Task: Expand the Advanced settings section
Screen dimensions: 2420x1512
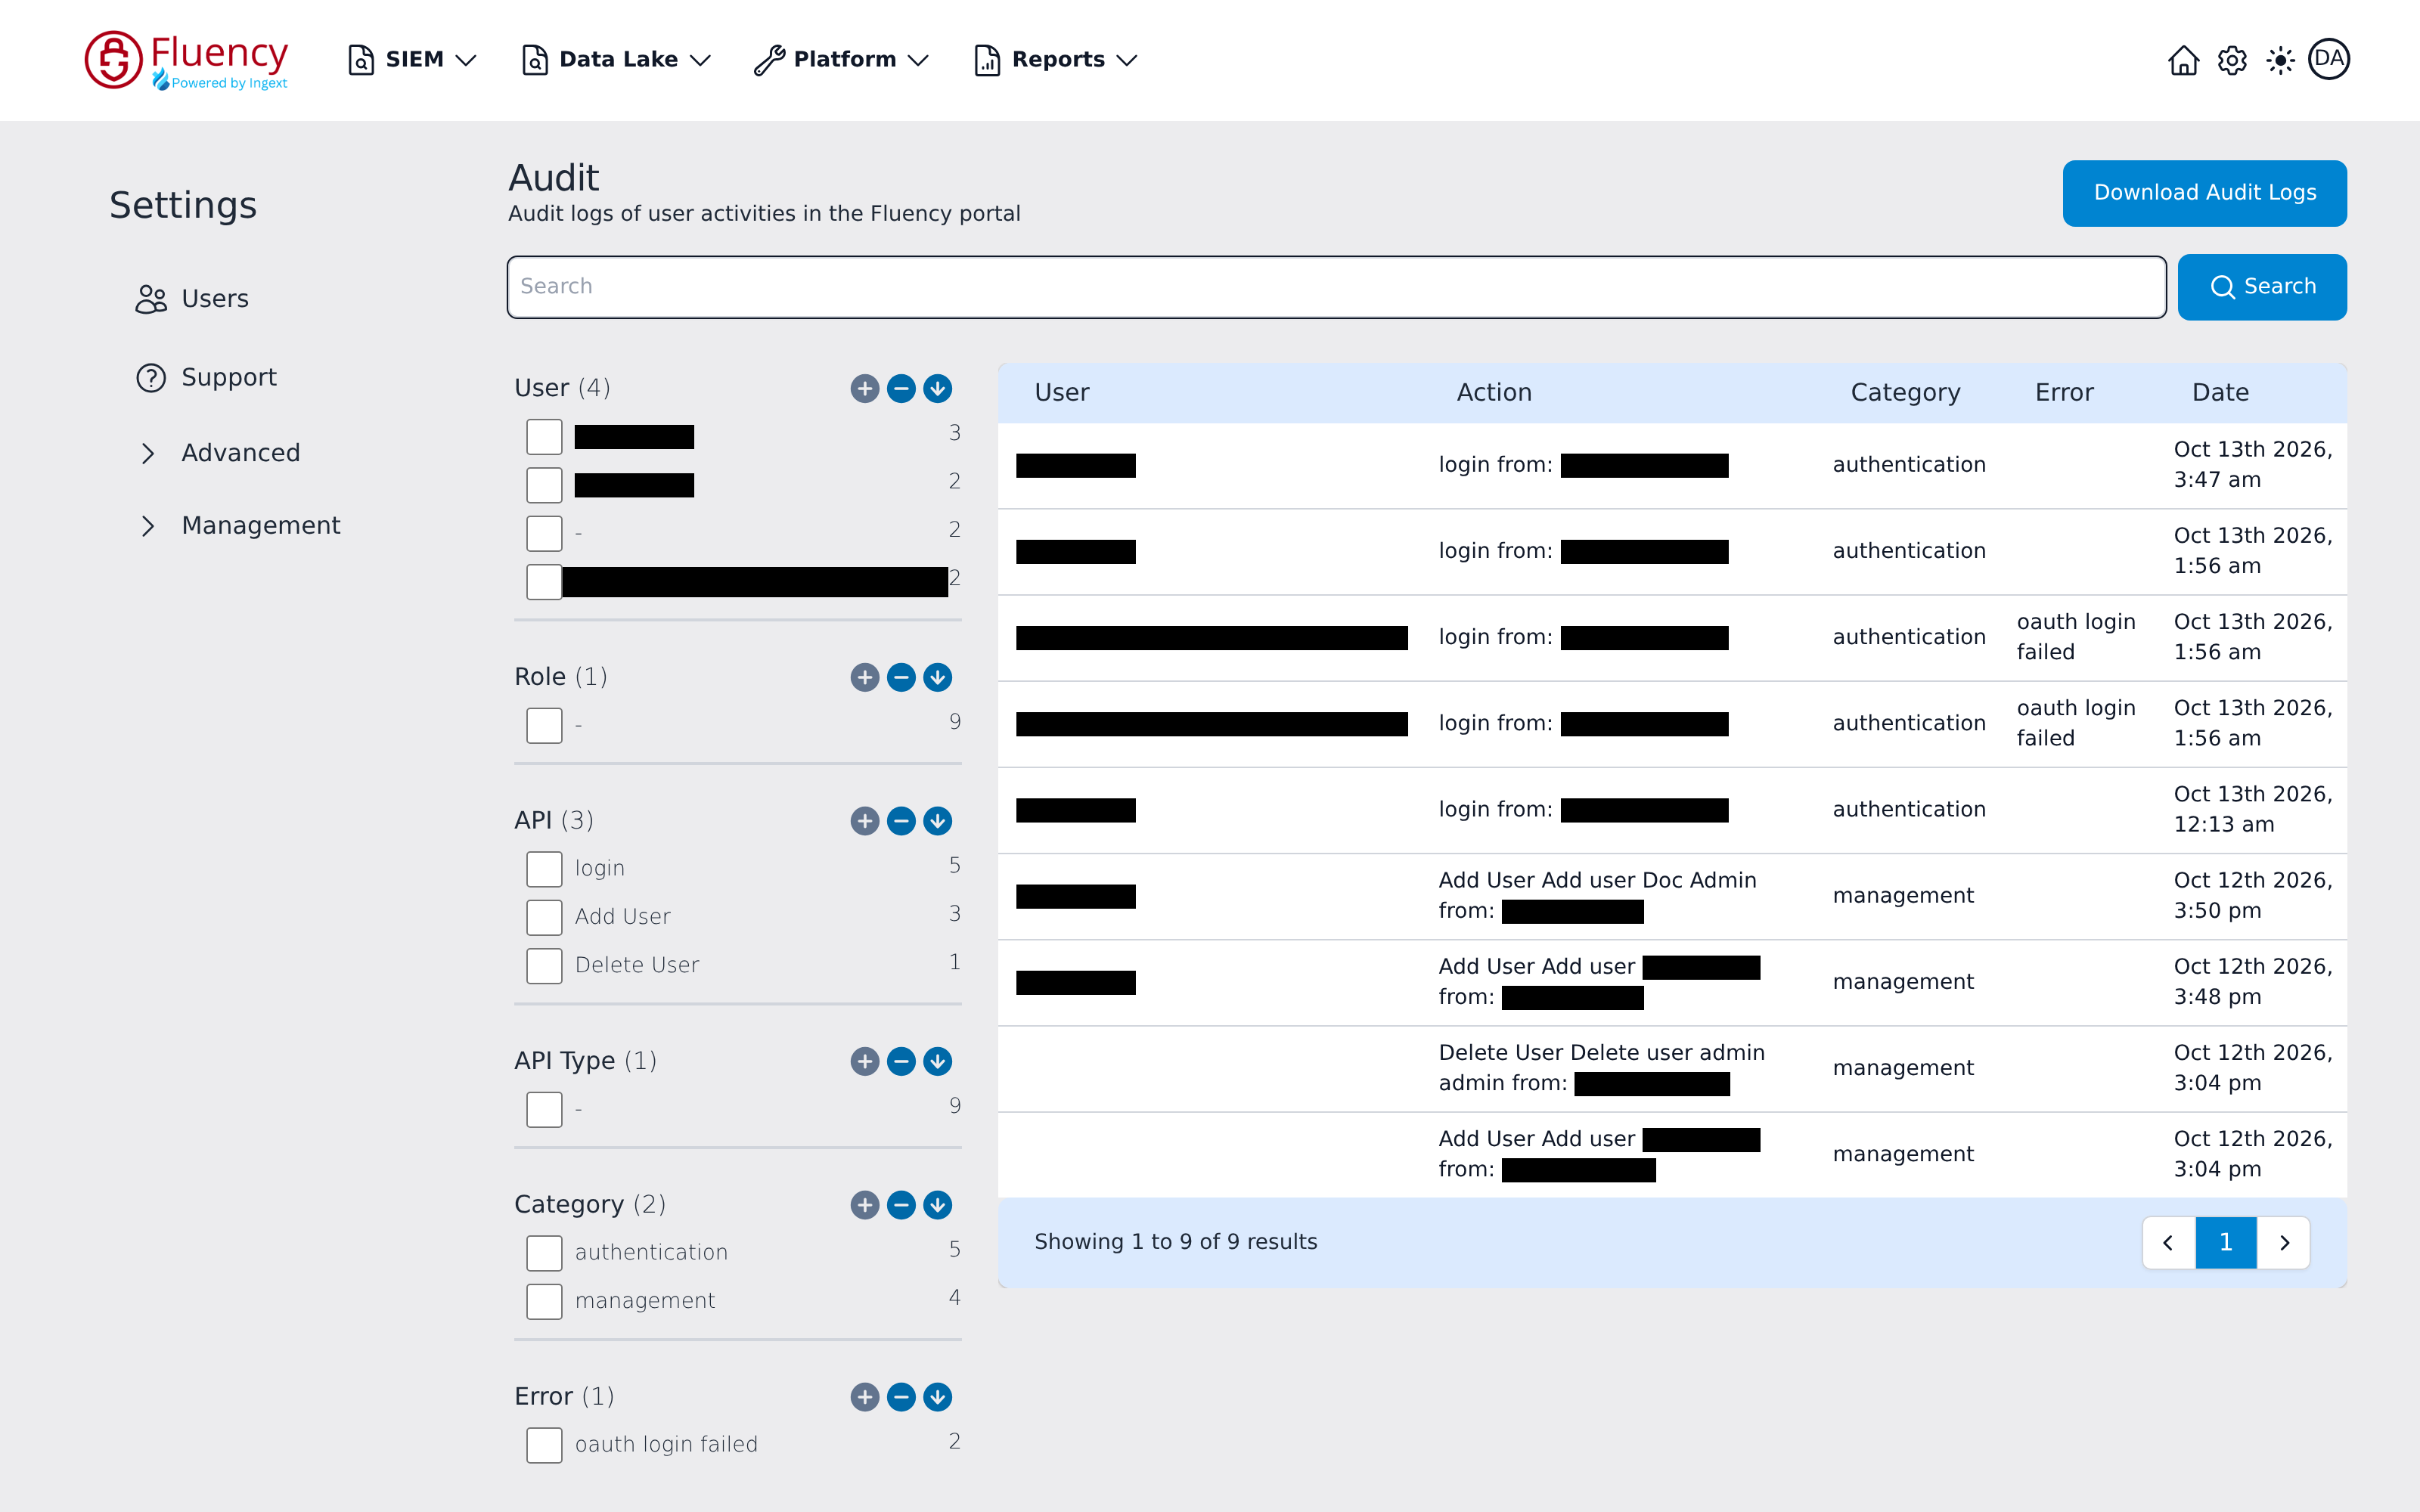Action: click(x=218, y=453)
